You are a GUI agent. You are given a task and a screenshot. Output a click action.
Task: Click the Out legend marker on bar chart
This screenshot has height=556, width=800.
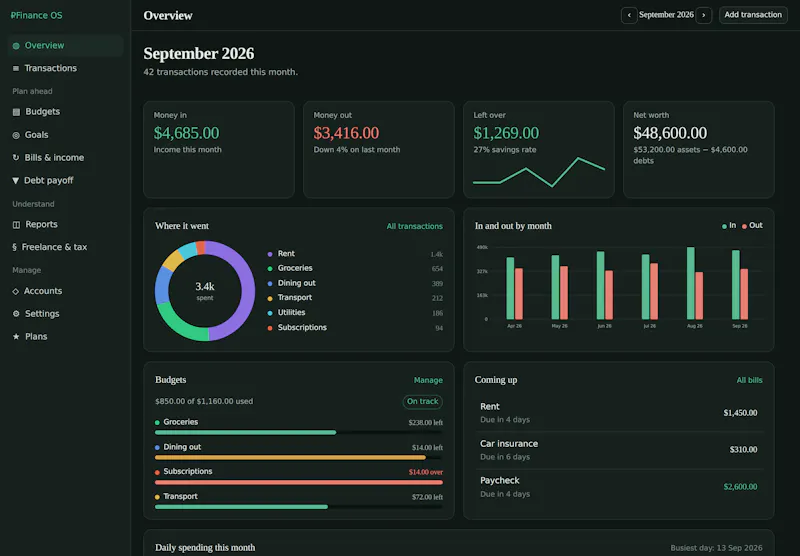click(x=744, y=226)
